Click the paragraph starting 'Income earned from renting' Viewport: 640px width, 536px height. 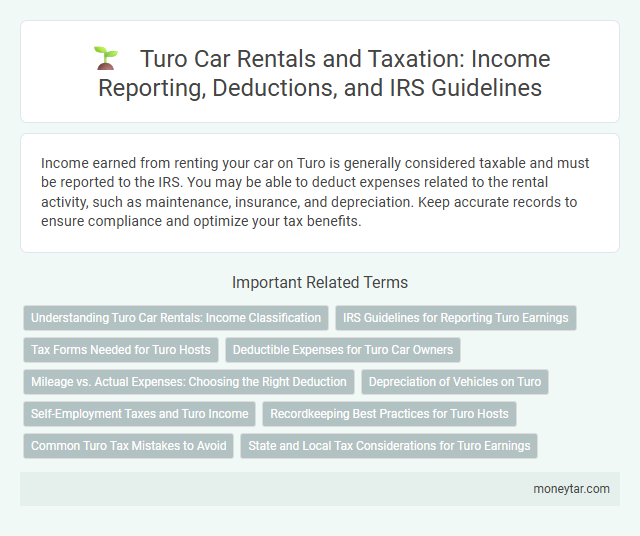point(315,192)
